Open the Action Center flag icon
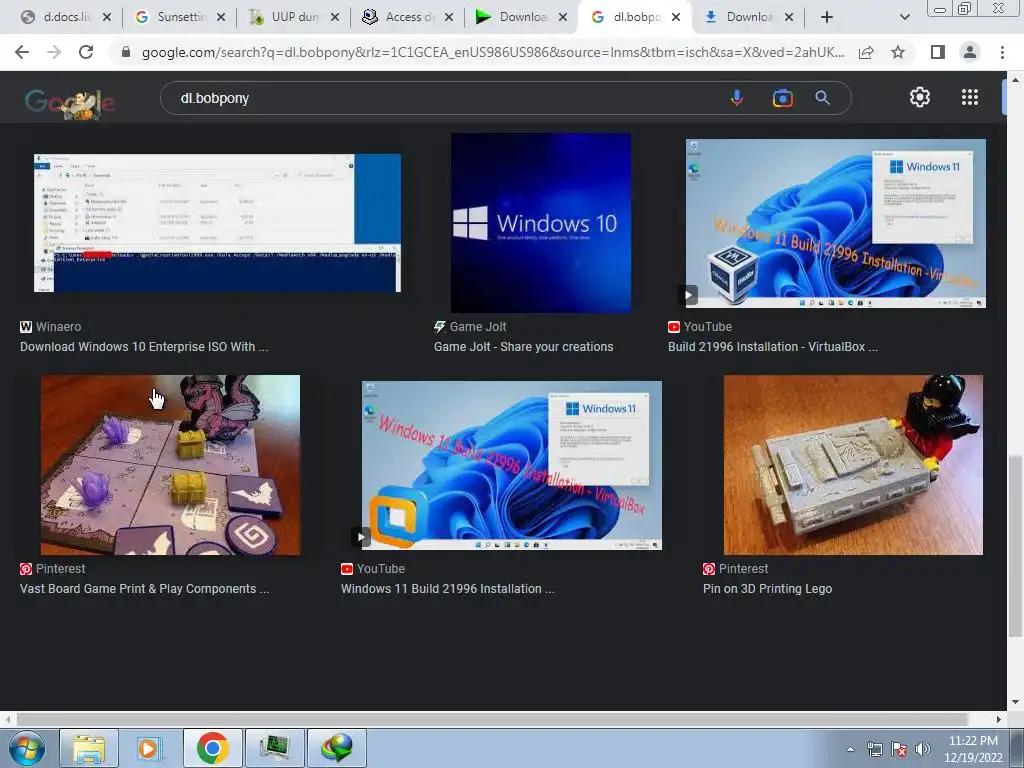1024x768 pixels. coord(899,749)
